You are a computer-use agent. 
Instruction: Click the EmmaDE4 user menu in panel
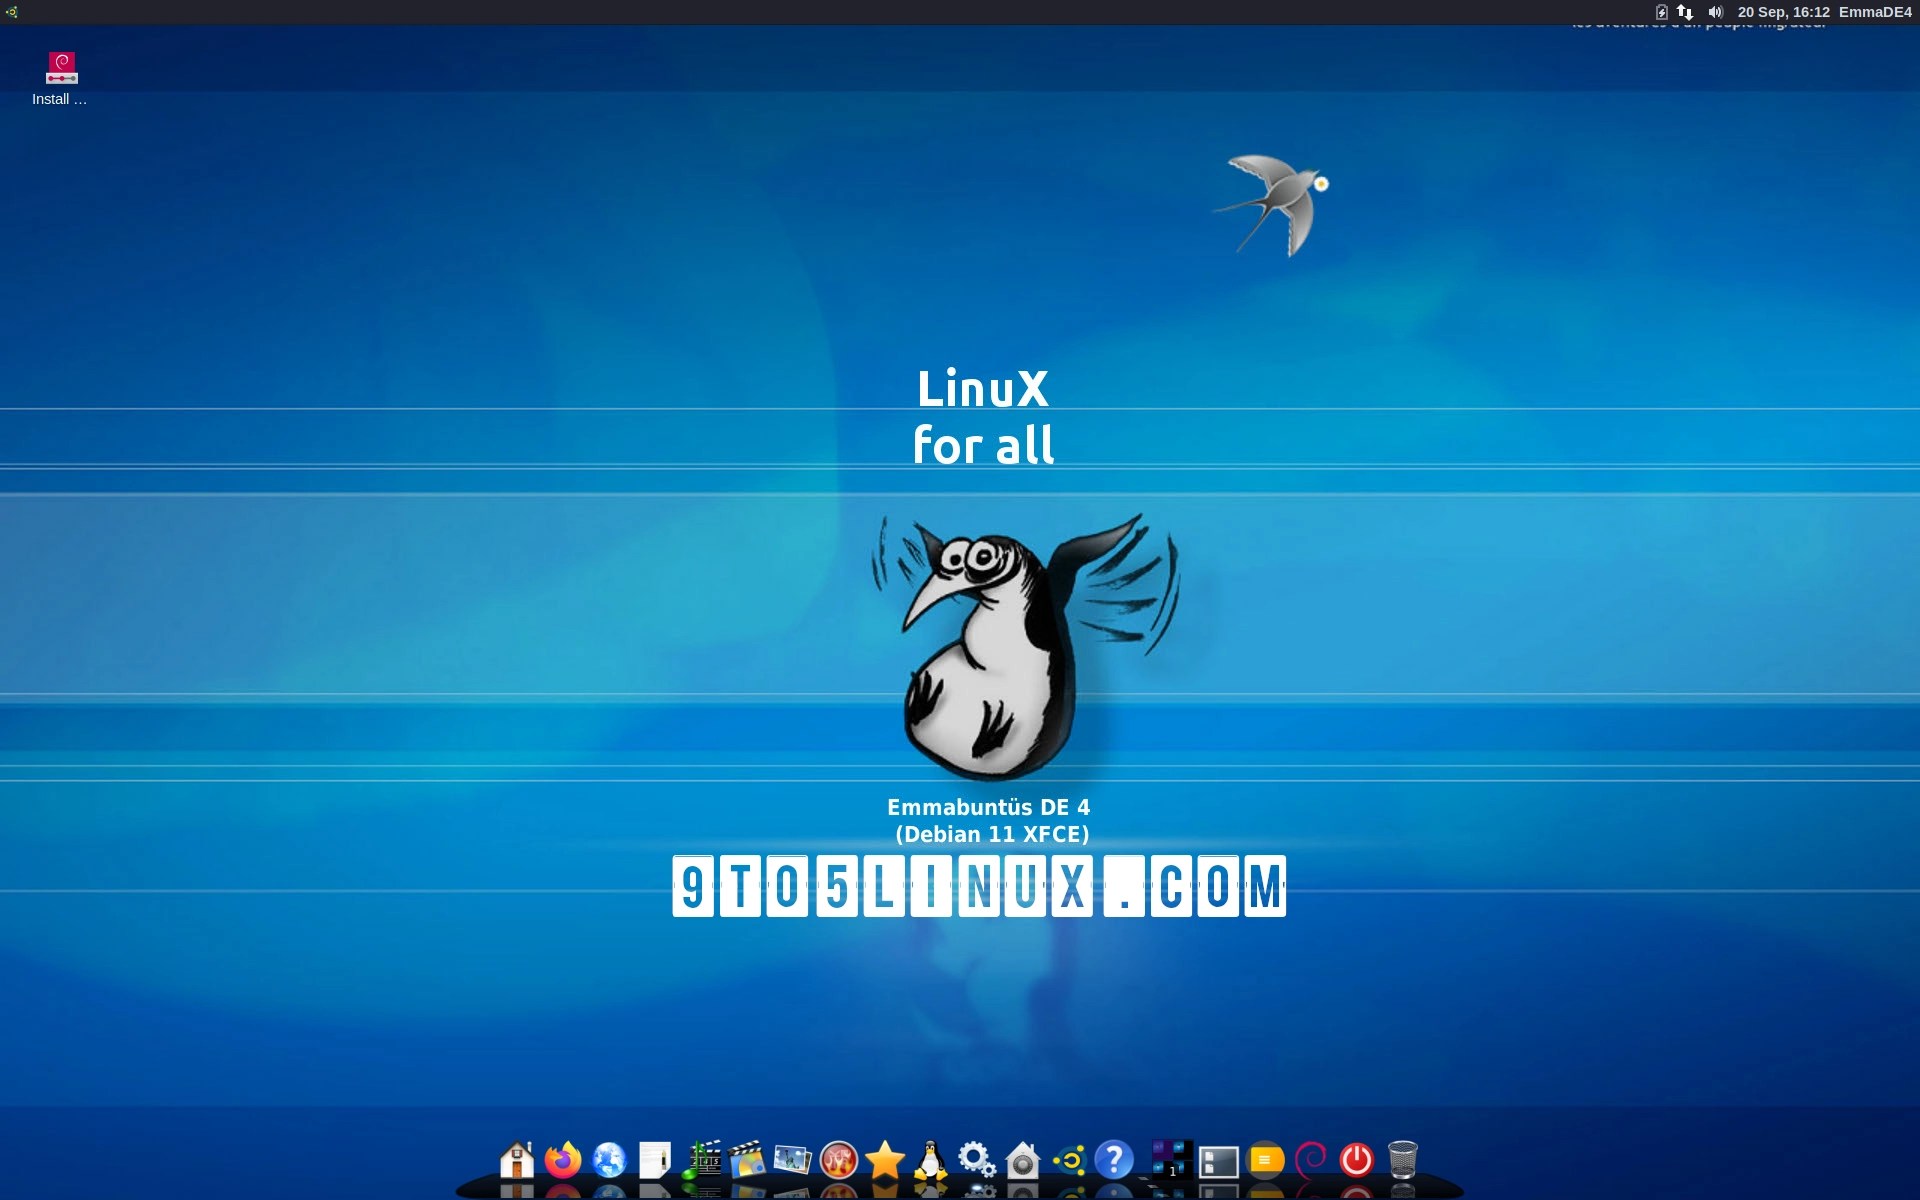click(x=1875, y=12)
